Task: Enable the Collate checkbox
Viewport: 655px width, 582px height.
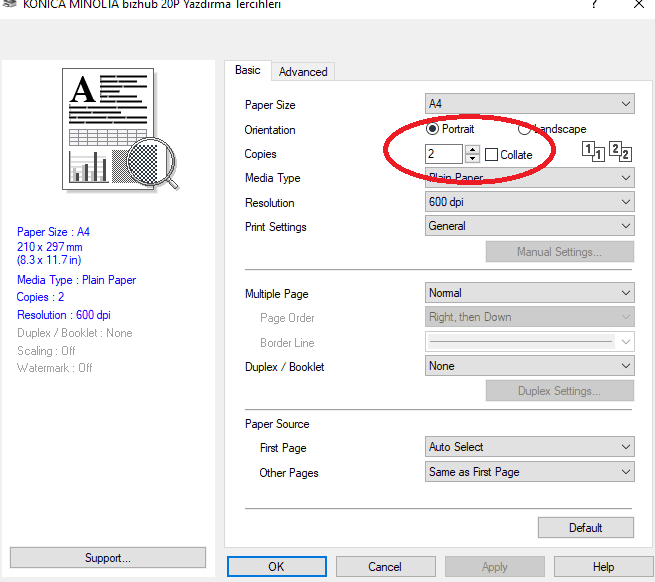Action: [x=491, y=155]
